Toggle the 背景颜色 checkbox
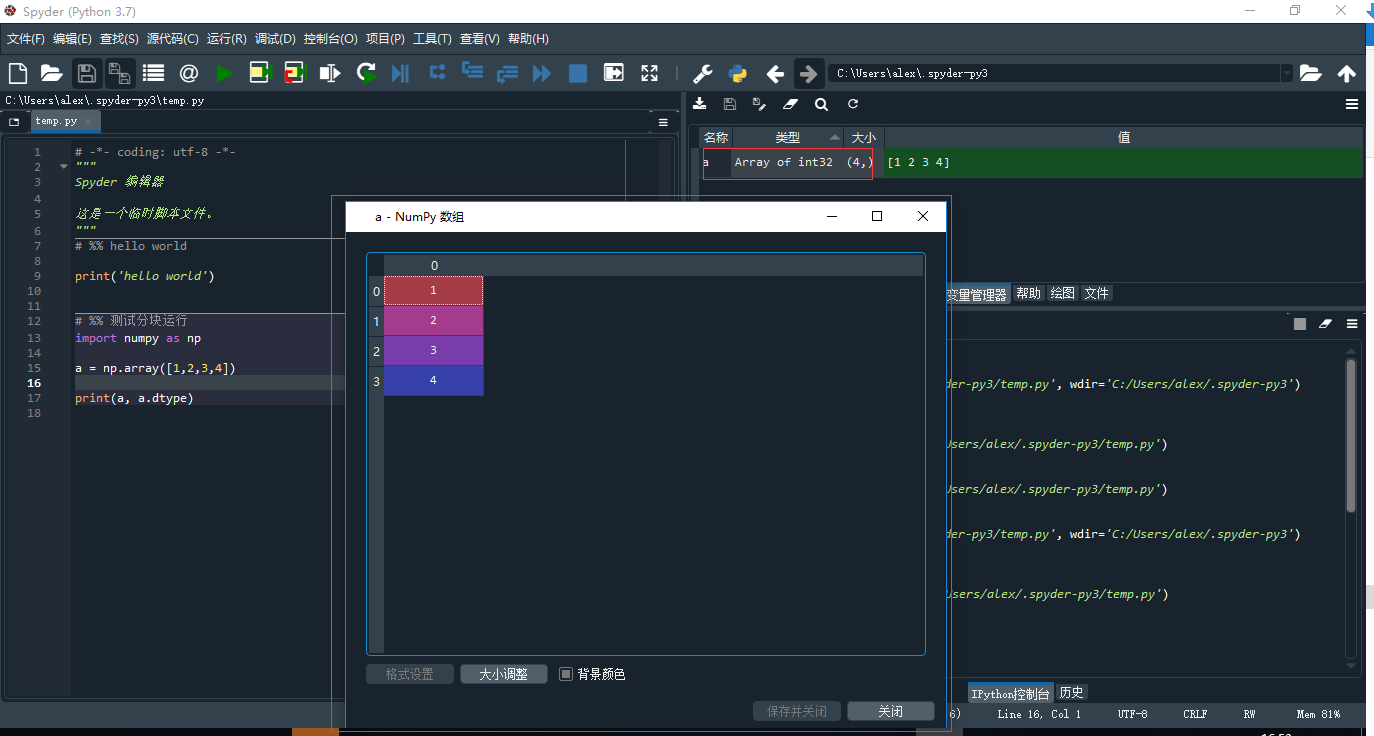1374x736 pixels. (566, 674)
